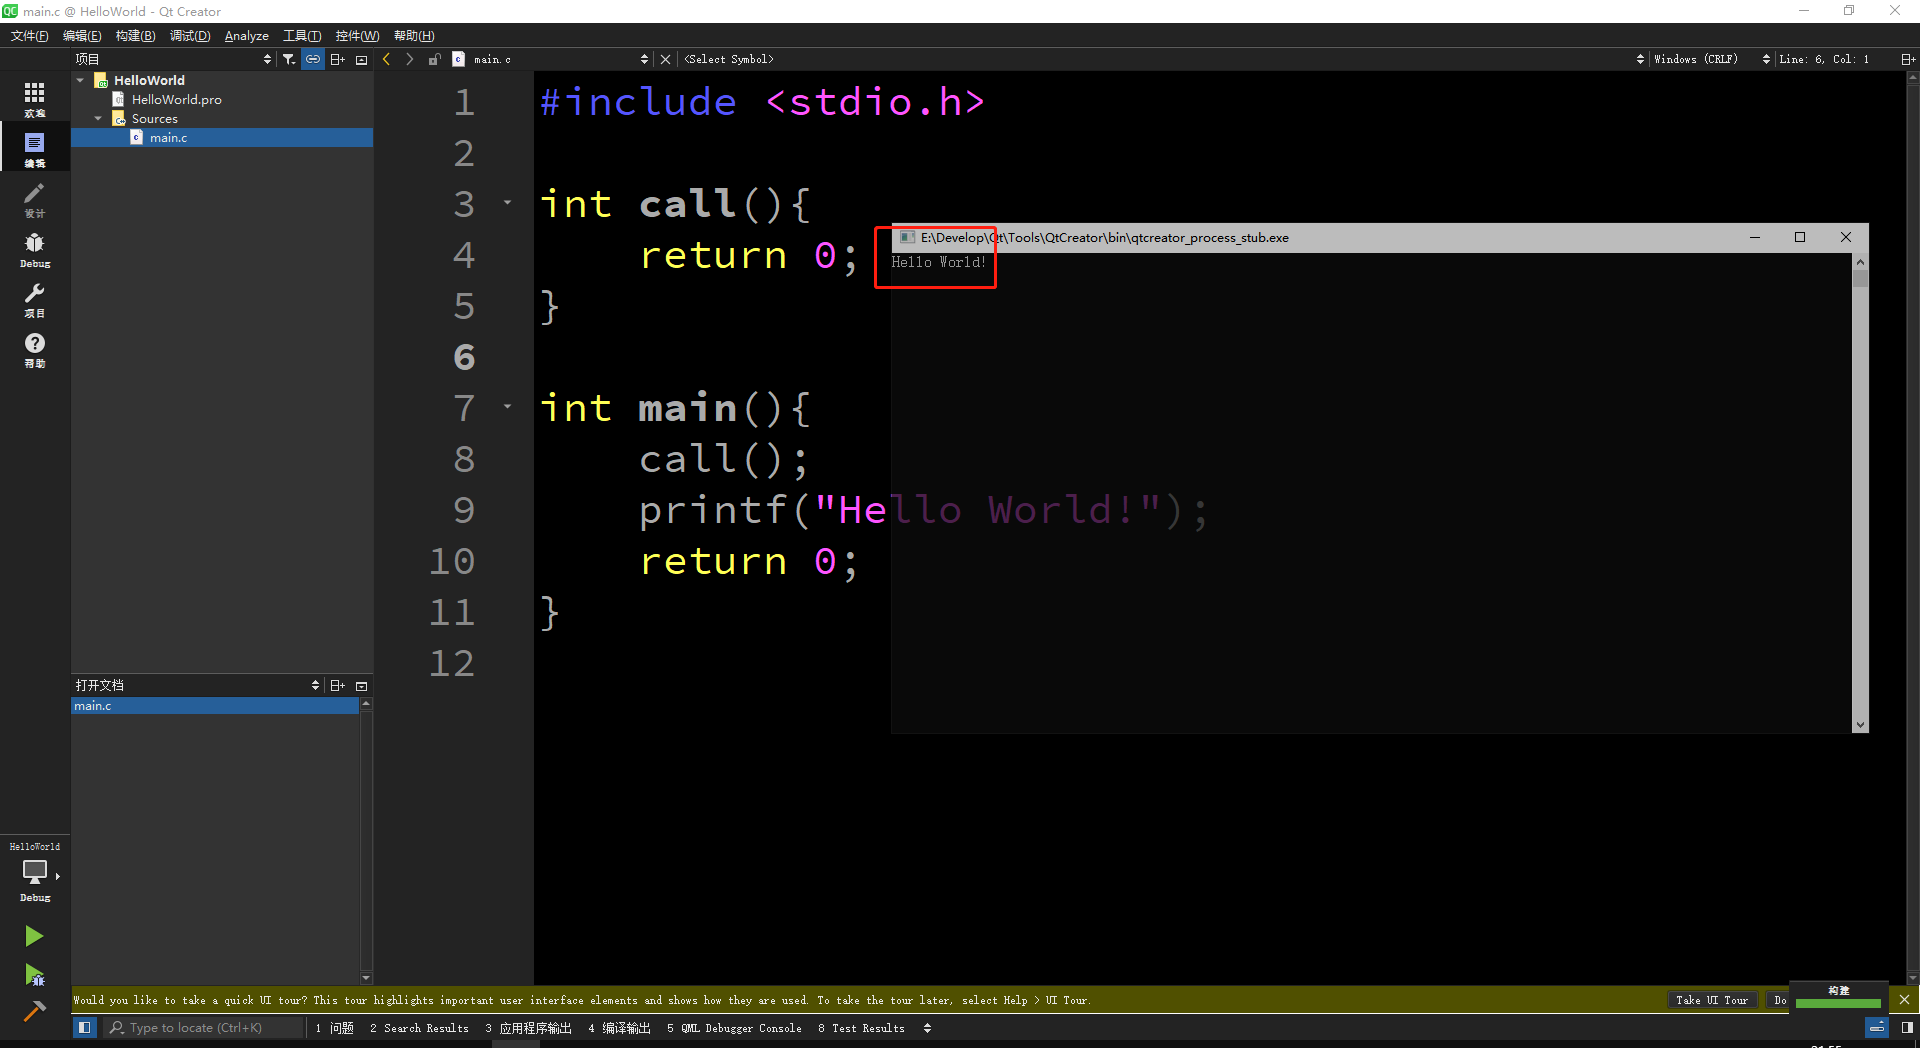Click the console window vertical scrollbar
This screenshot has height=1048, width=1920.
(1860, 492)
